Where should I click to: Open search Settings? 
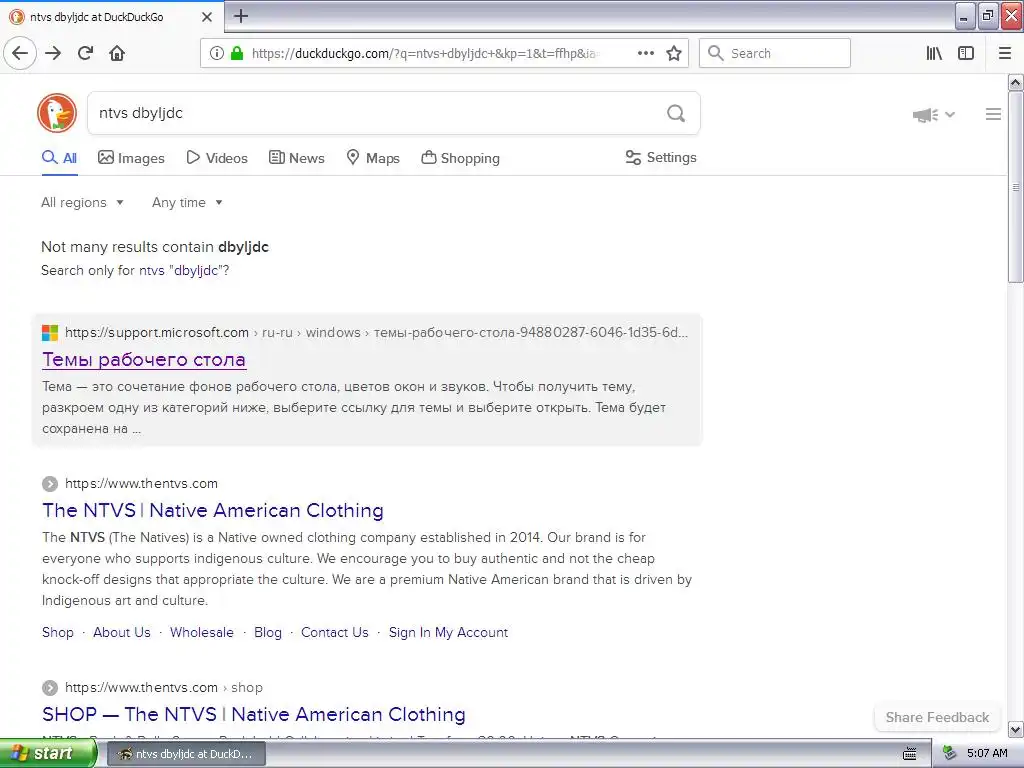tap(661, 157)
